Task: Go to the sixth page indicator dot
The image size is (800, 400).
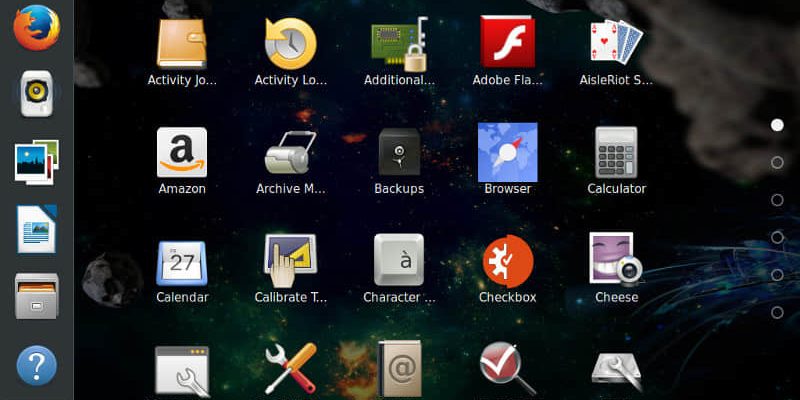Action: coord(777,312)
